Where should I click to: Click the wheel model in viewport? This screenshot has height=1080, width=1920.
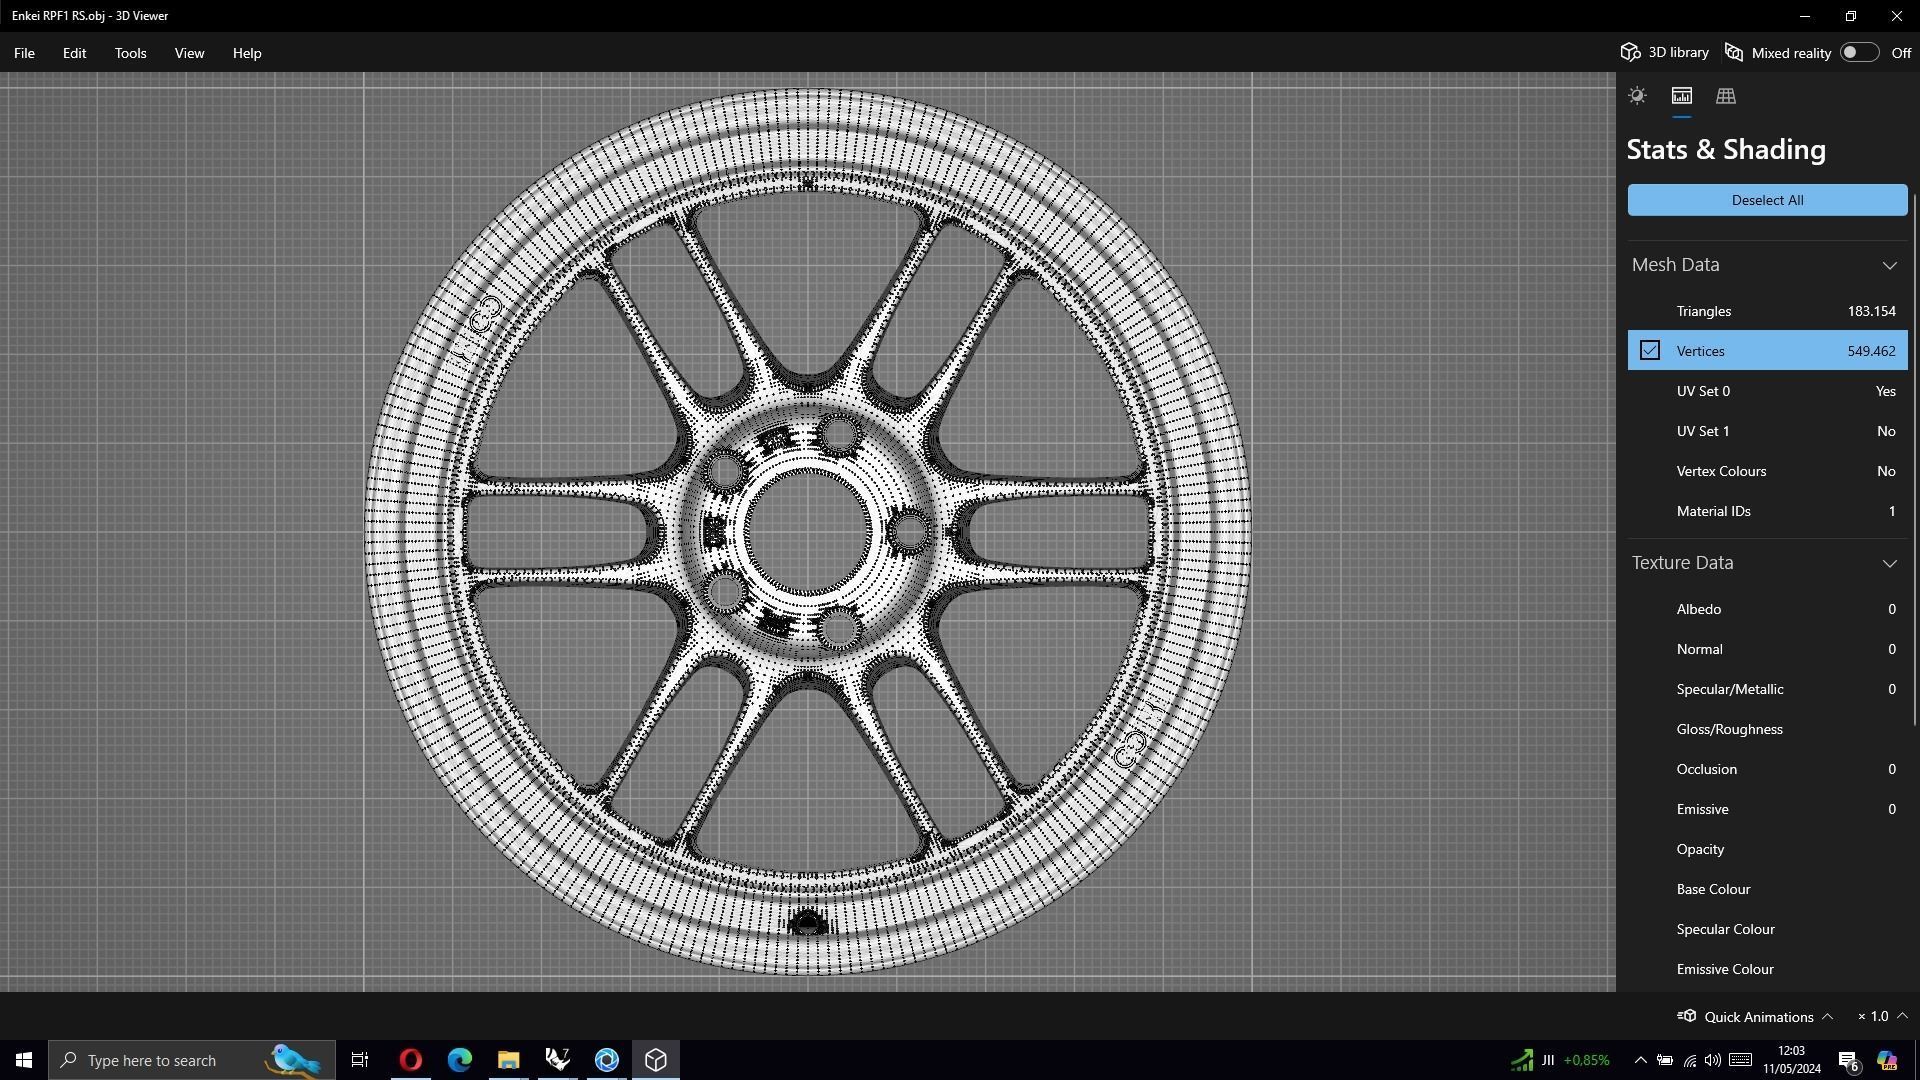point(808,531)
